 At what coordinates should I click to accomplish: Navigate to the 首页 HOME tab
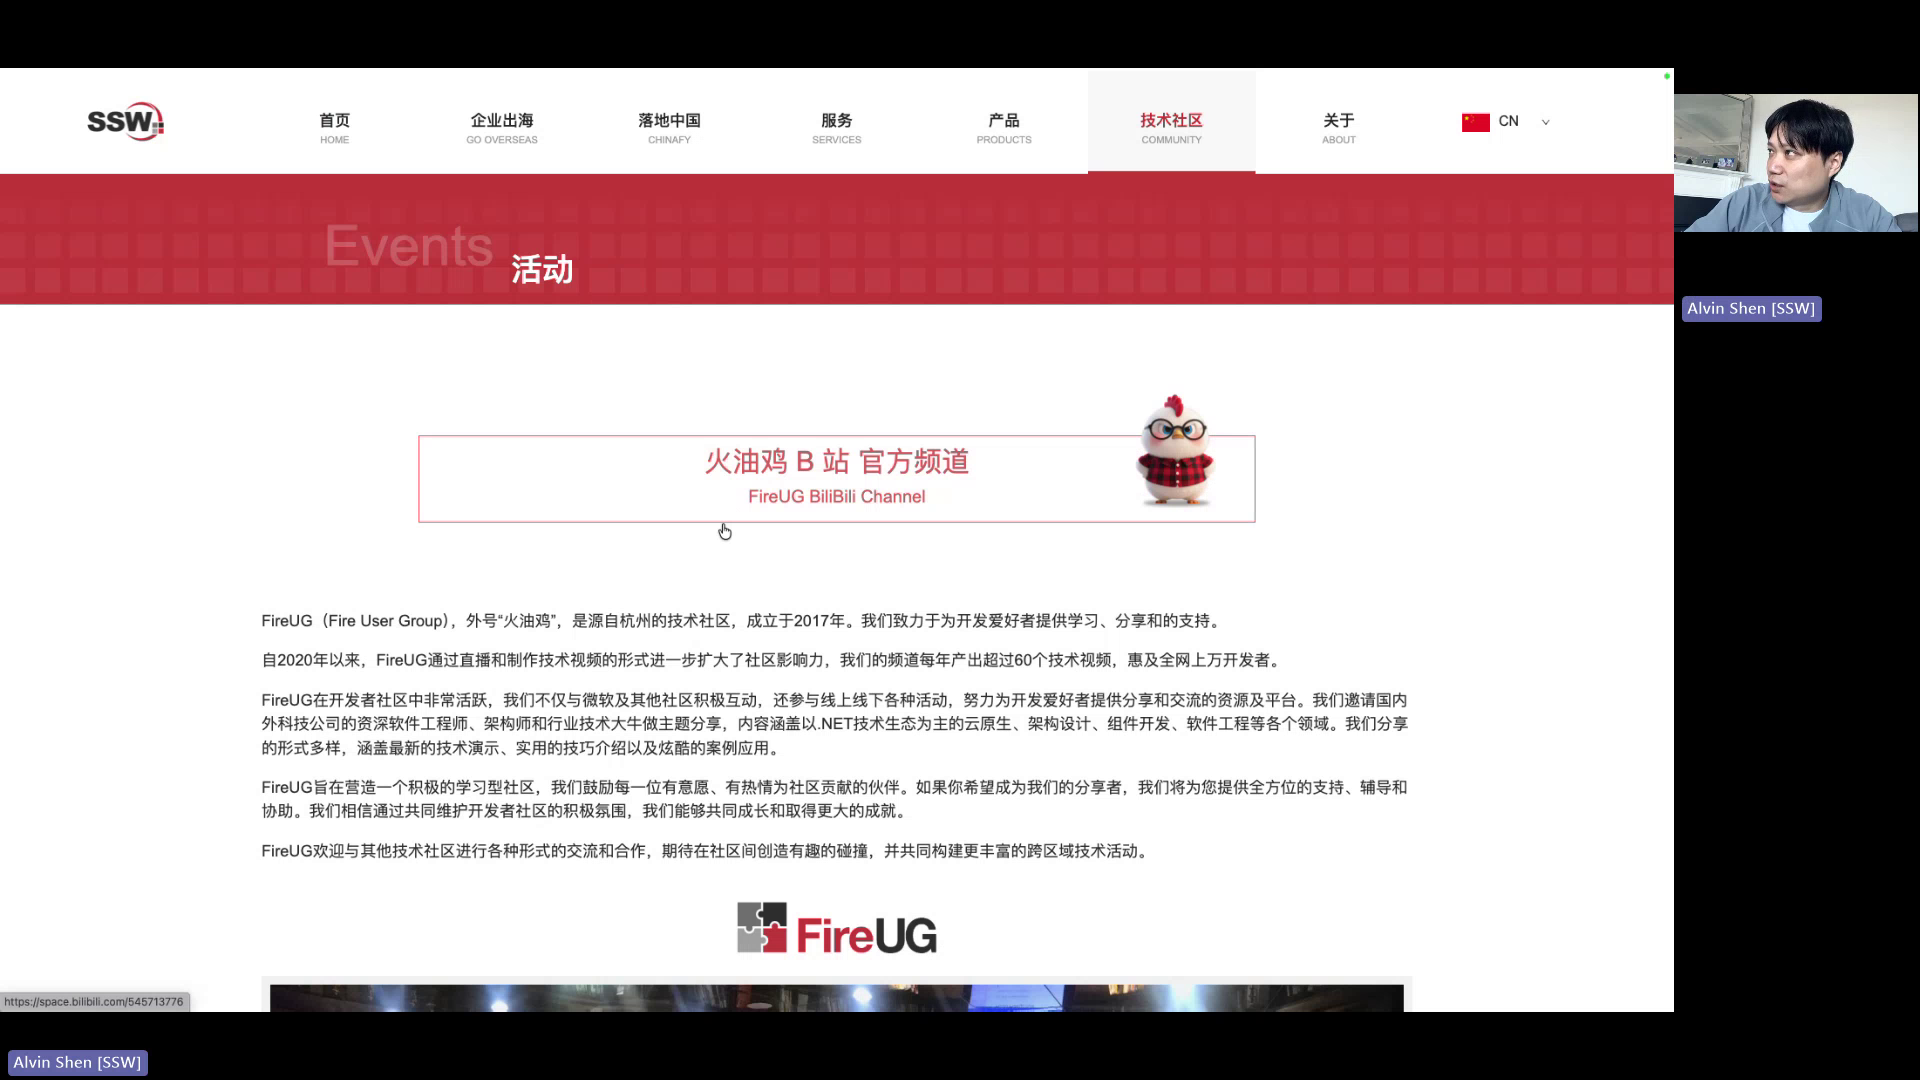point(334,127)
